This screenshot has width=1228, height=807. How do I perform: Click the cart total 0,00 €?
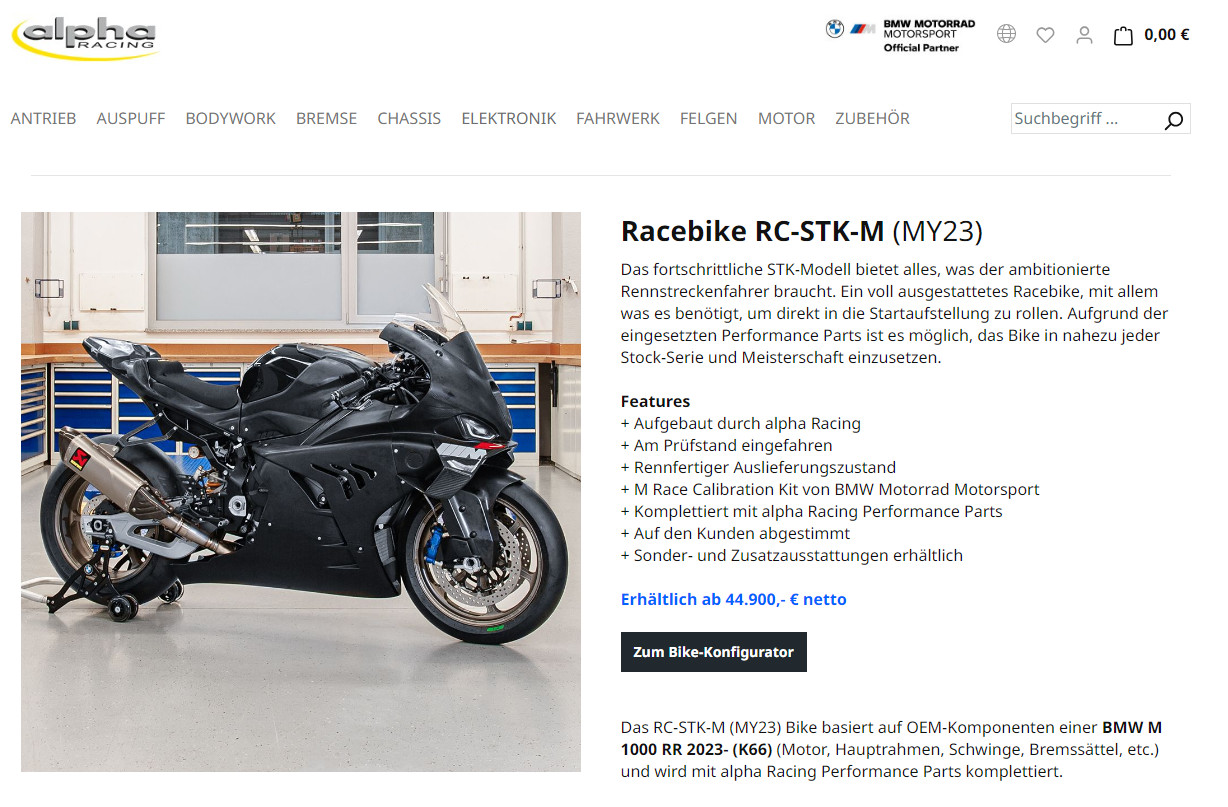click(x=1166, y=35)
